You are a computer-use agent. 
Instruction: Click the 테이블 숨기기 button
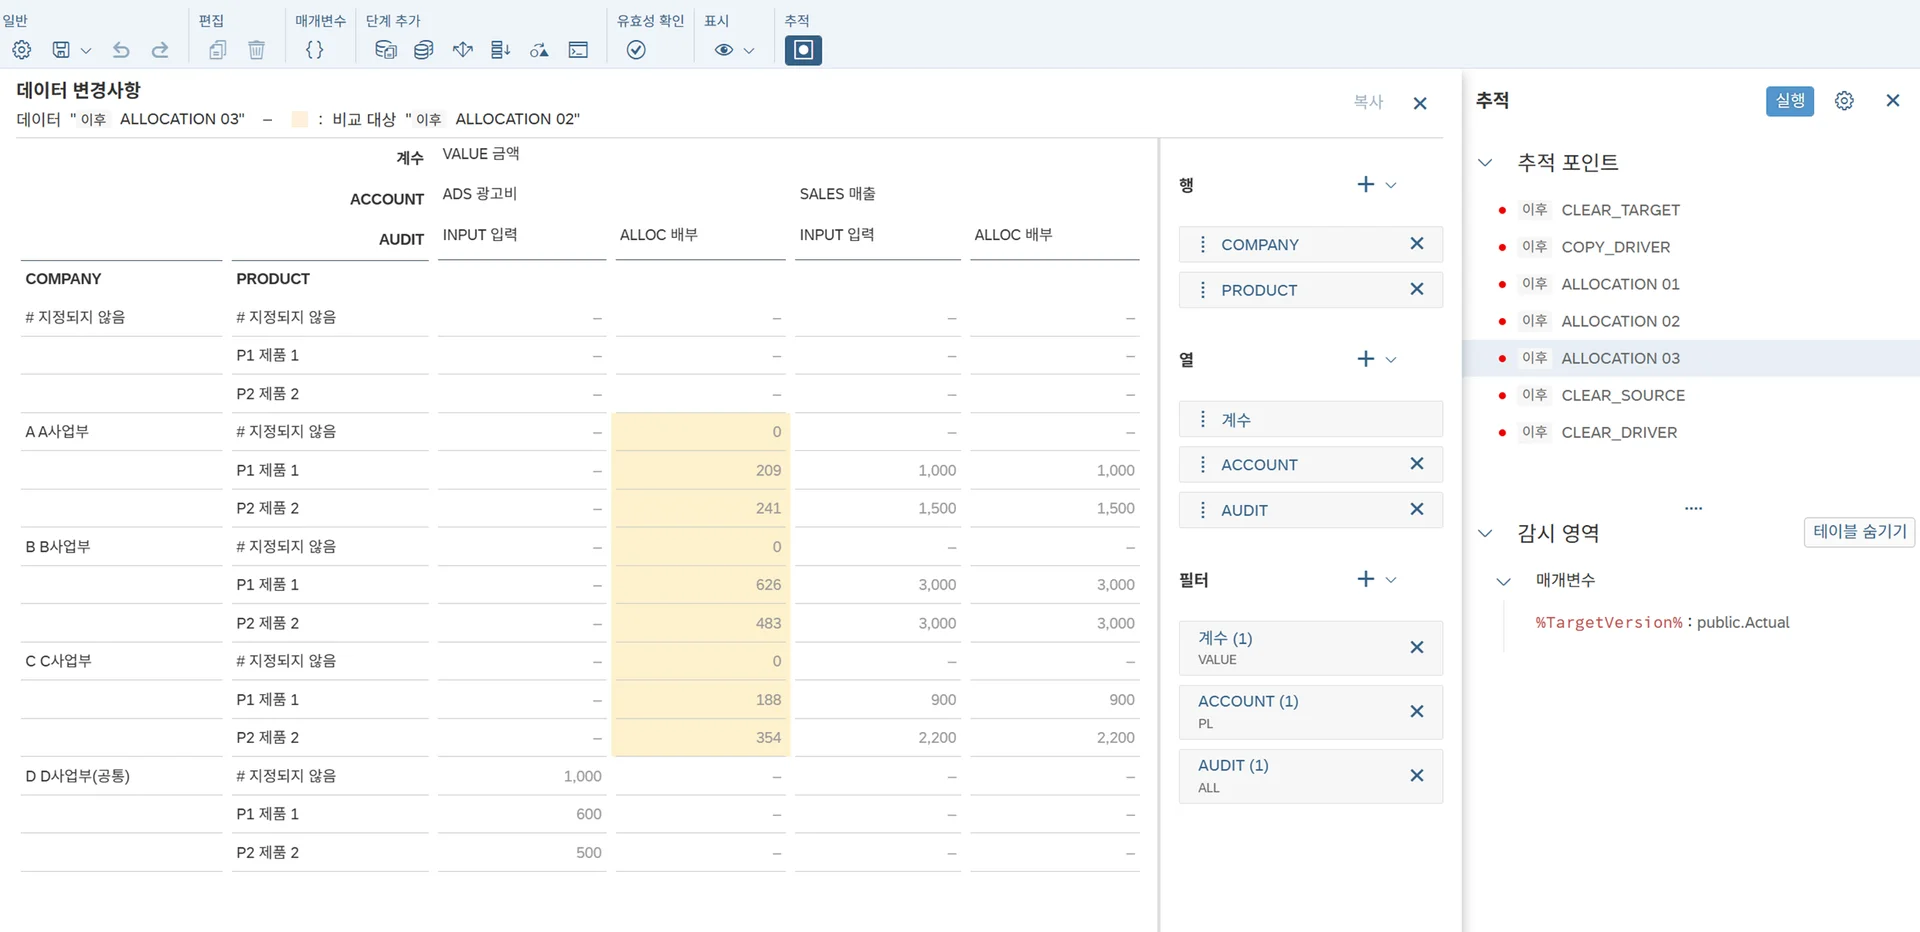1859,532
